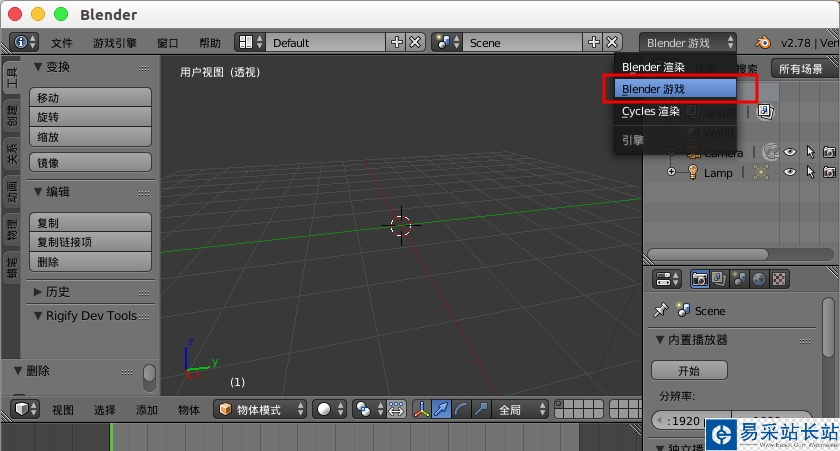840x451 pixels.
Task: Delete the current Scene with X icon
Action: 612,42
